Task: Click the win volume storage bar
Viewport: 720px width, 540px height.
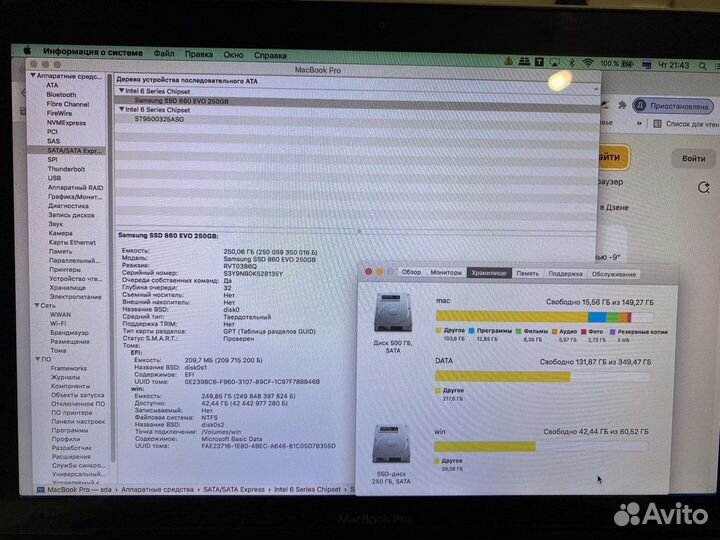Action: pyautogui.click(x=541, y=446)
